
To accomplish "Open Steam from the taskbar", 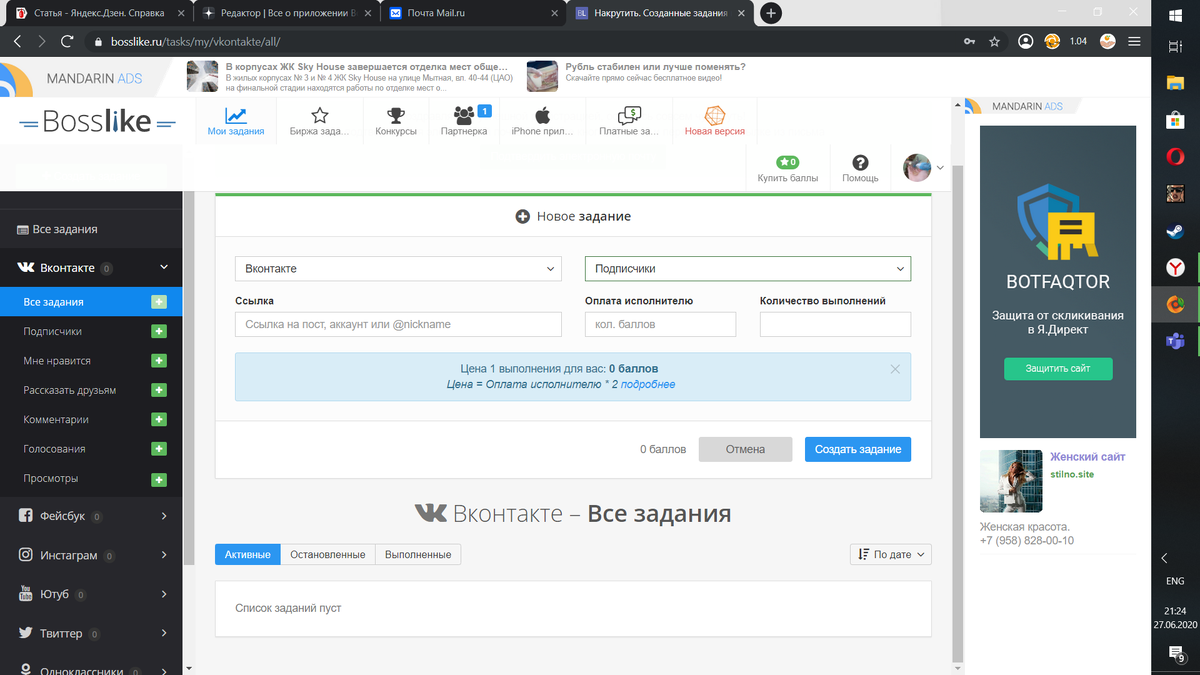I will [x=1175, y=231].
